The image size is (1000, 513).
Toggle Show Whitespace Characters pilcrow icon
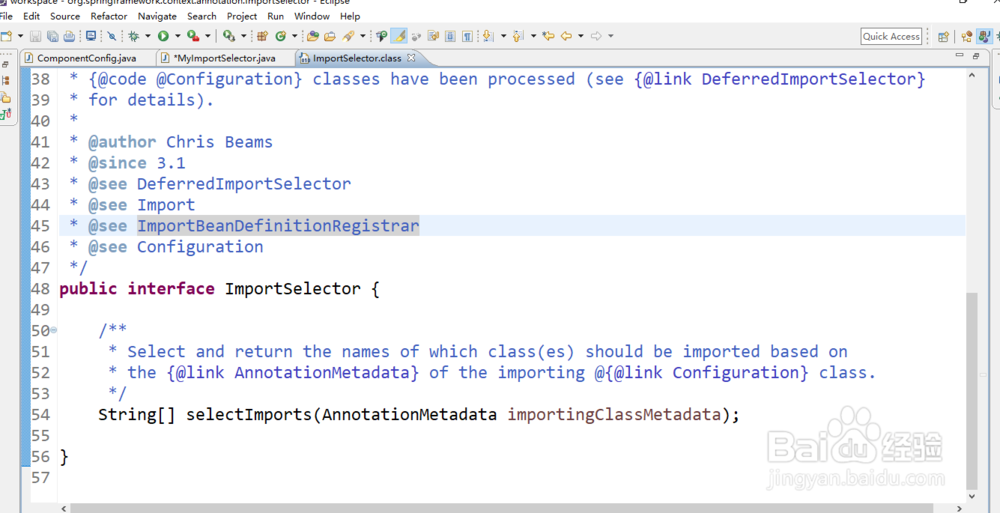pos(467,36)
